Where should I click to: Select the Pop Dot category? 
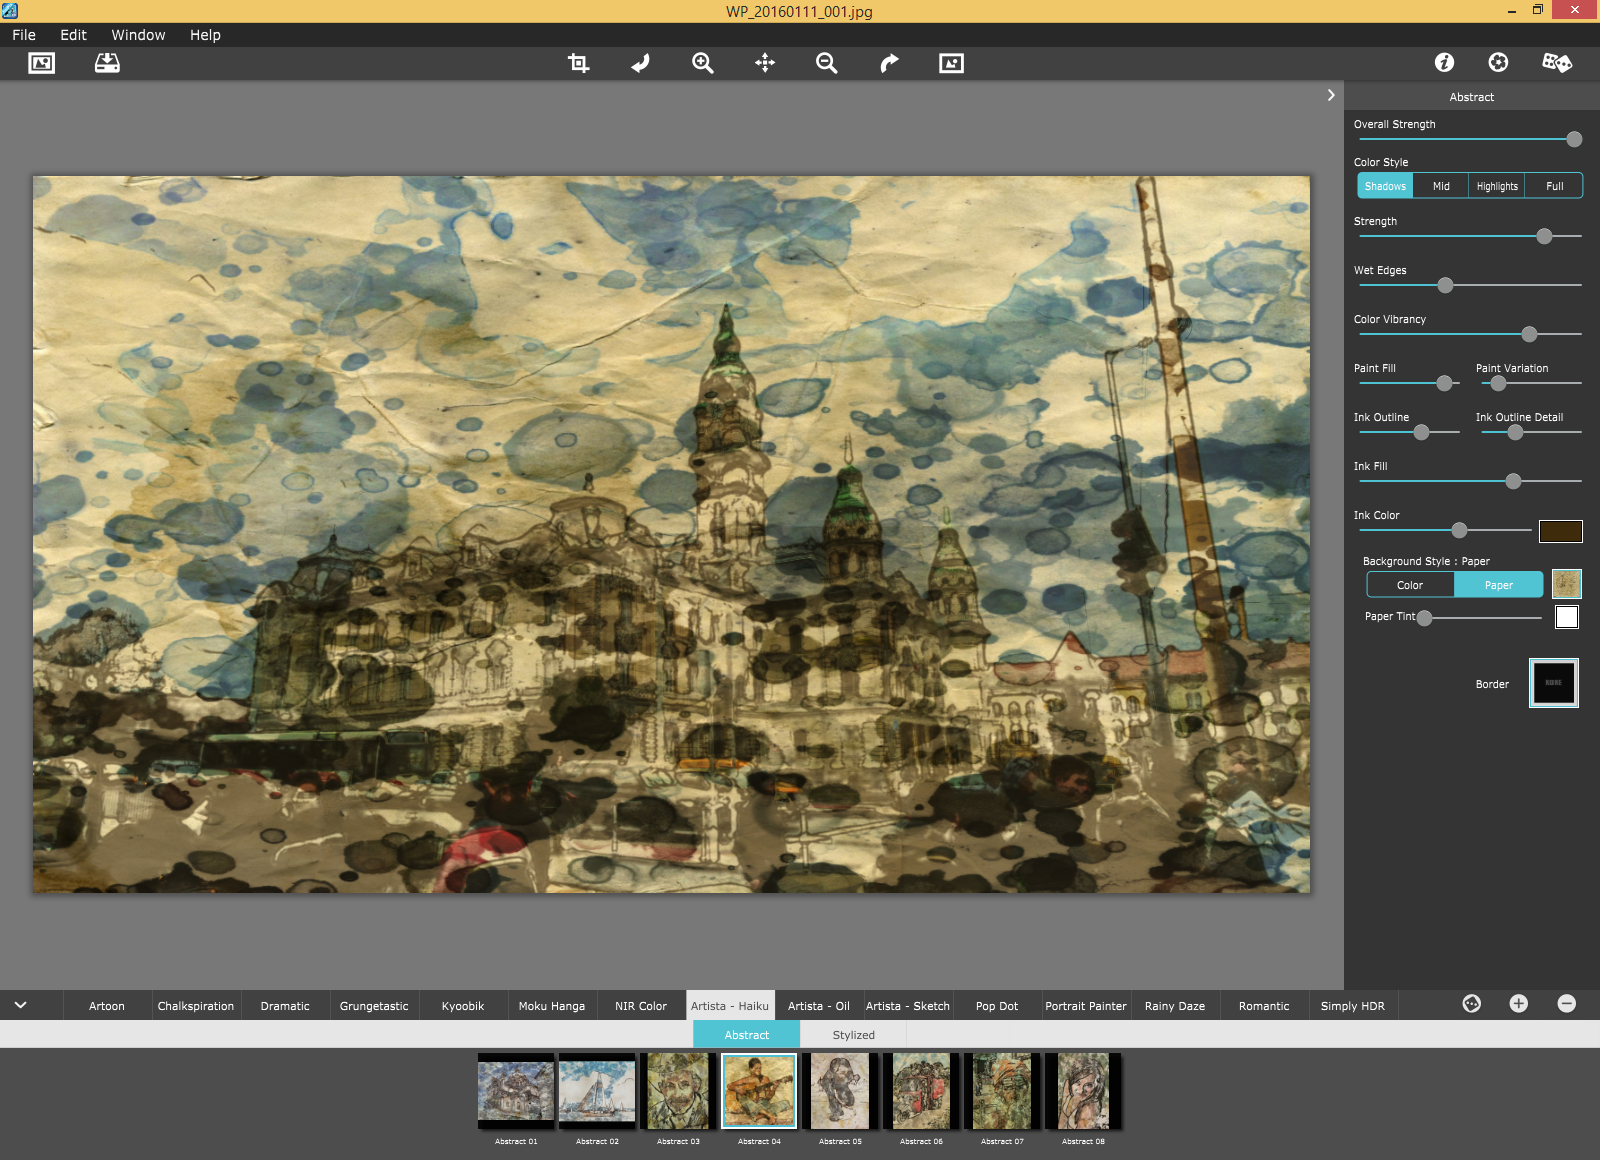(997, 1006)
